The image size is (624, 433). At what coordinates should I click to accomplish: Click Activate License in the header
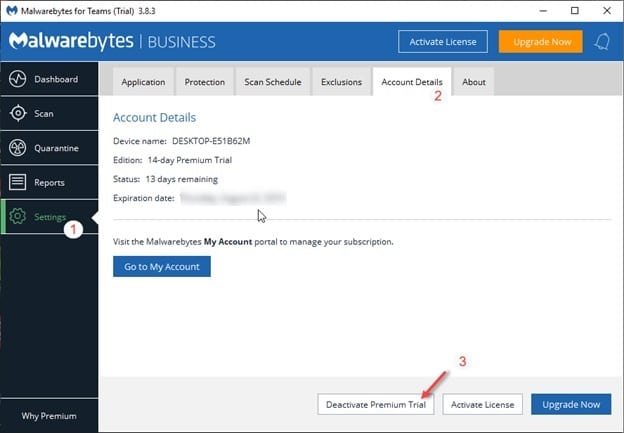tap(443, 41)
